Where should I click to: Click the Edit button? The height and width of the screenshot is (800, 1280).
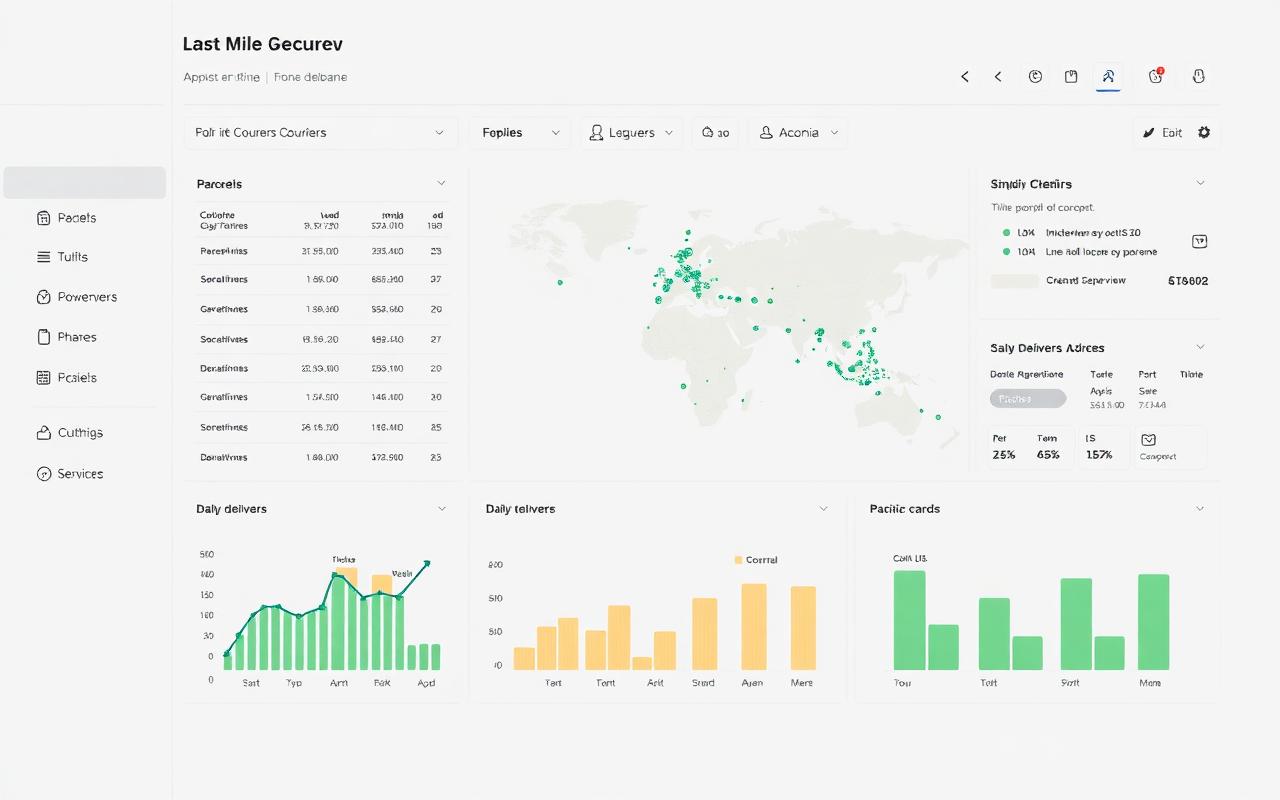pos(1162,132)
